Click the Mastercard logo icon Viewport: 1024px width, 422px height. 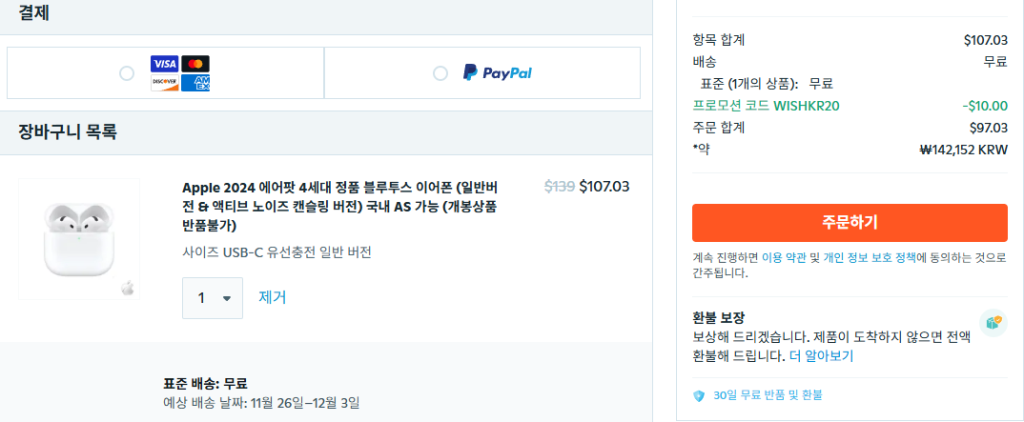(196, 64)
